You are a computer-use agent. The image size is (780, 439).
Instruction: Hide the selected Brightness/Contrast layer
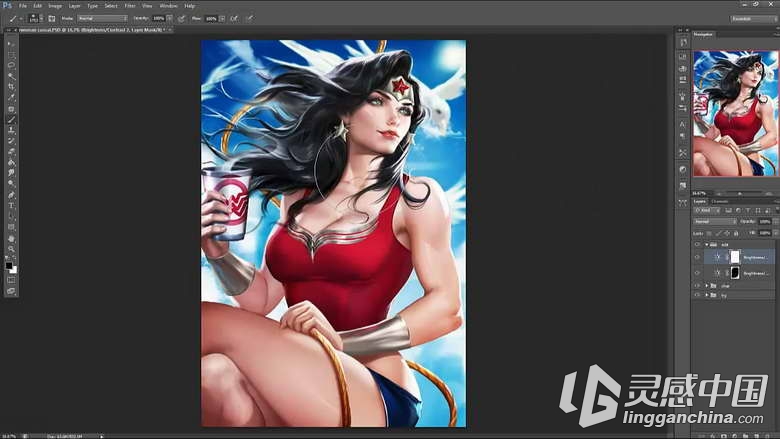click(697, 257)
